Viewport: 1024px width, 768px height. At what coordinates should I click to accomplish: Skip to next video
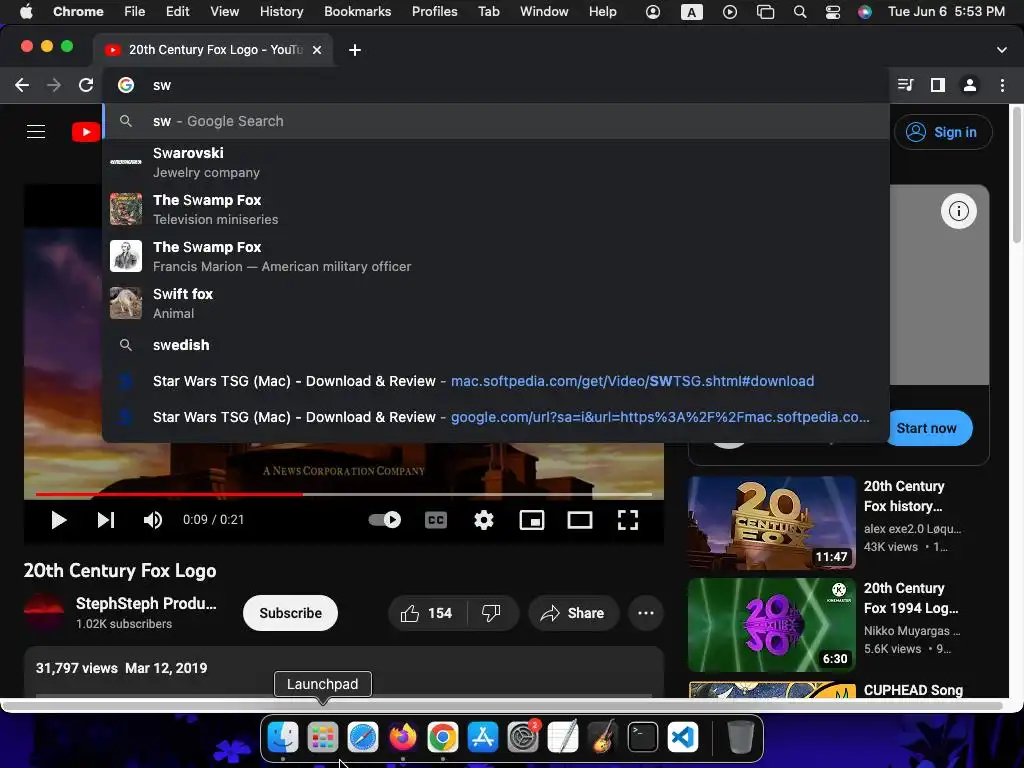[106, 520]
